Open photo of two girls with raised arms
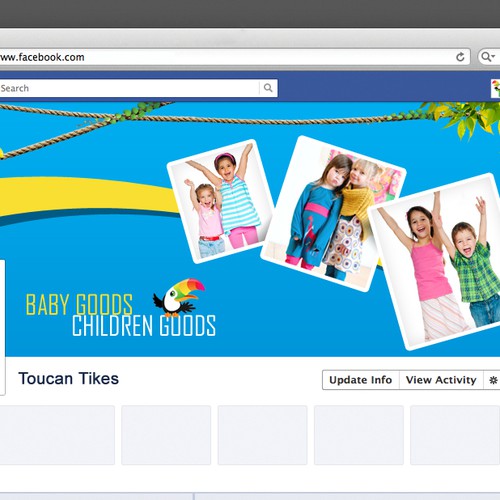The image size is (500, 500). pyautogui.click(x=220, y=201)
